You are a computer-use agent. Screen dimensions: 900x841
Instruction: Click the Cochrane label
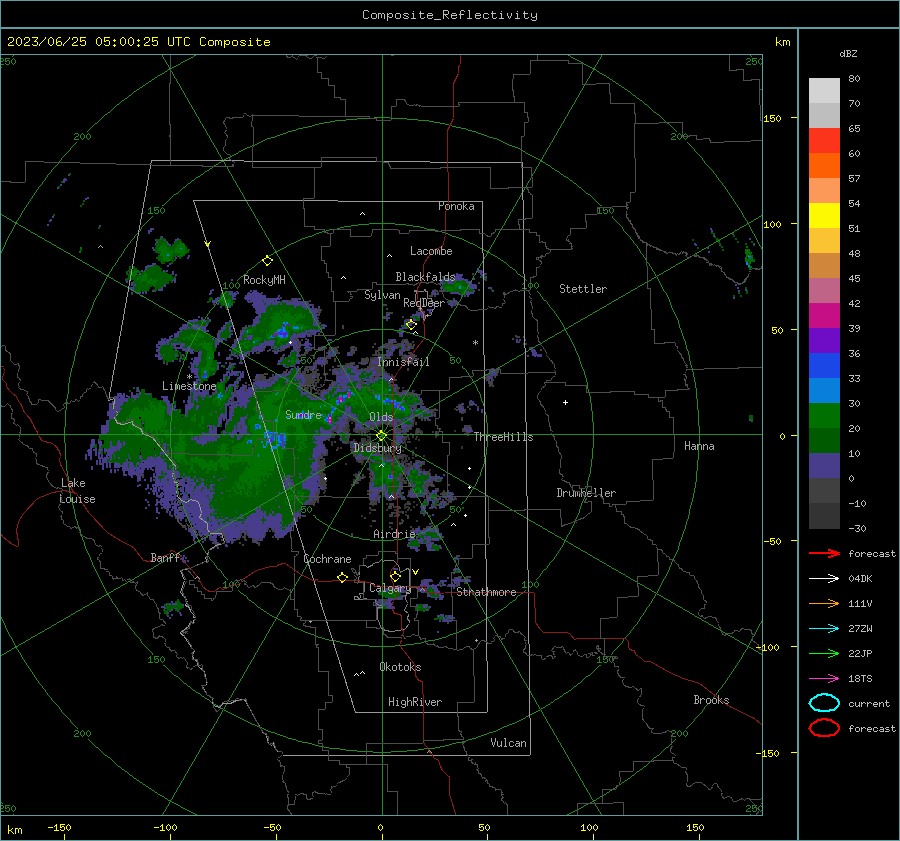coord(327,559)
